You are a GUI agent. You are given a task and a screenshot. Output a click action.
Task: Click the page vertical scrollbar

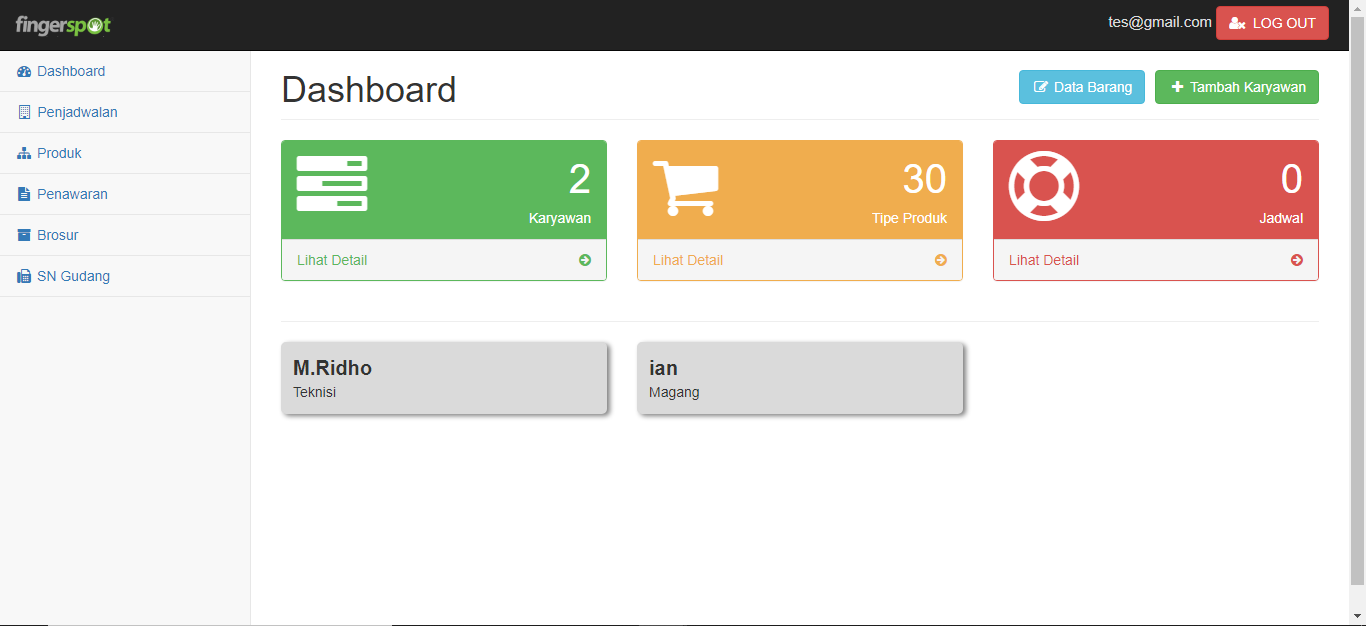pos(1357,300)
